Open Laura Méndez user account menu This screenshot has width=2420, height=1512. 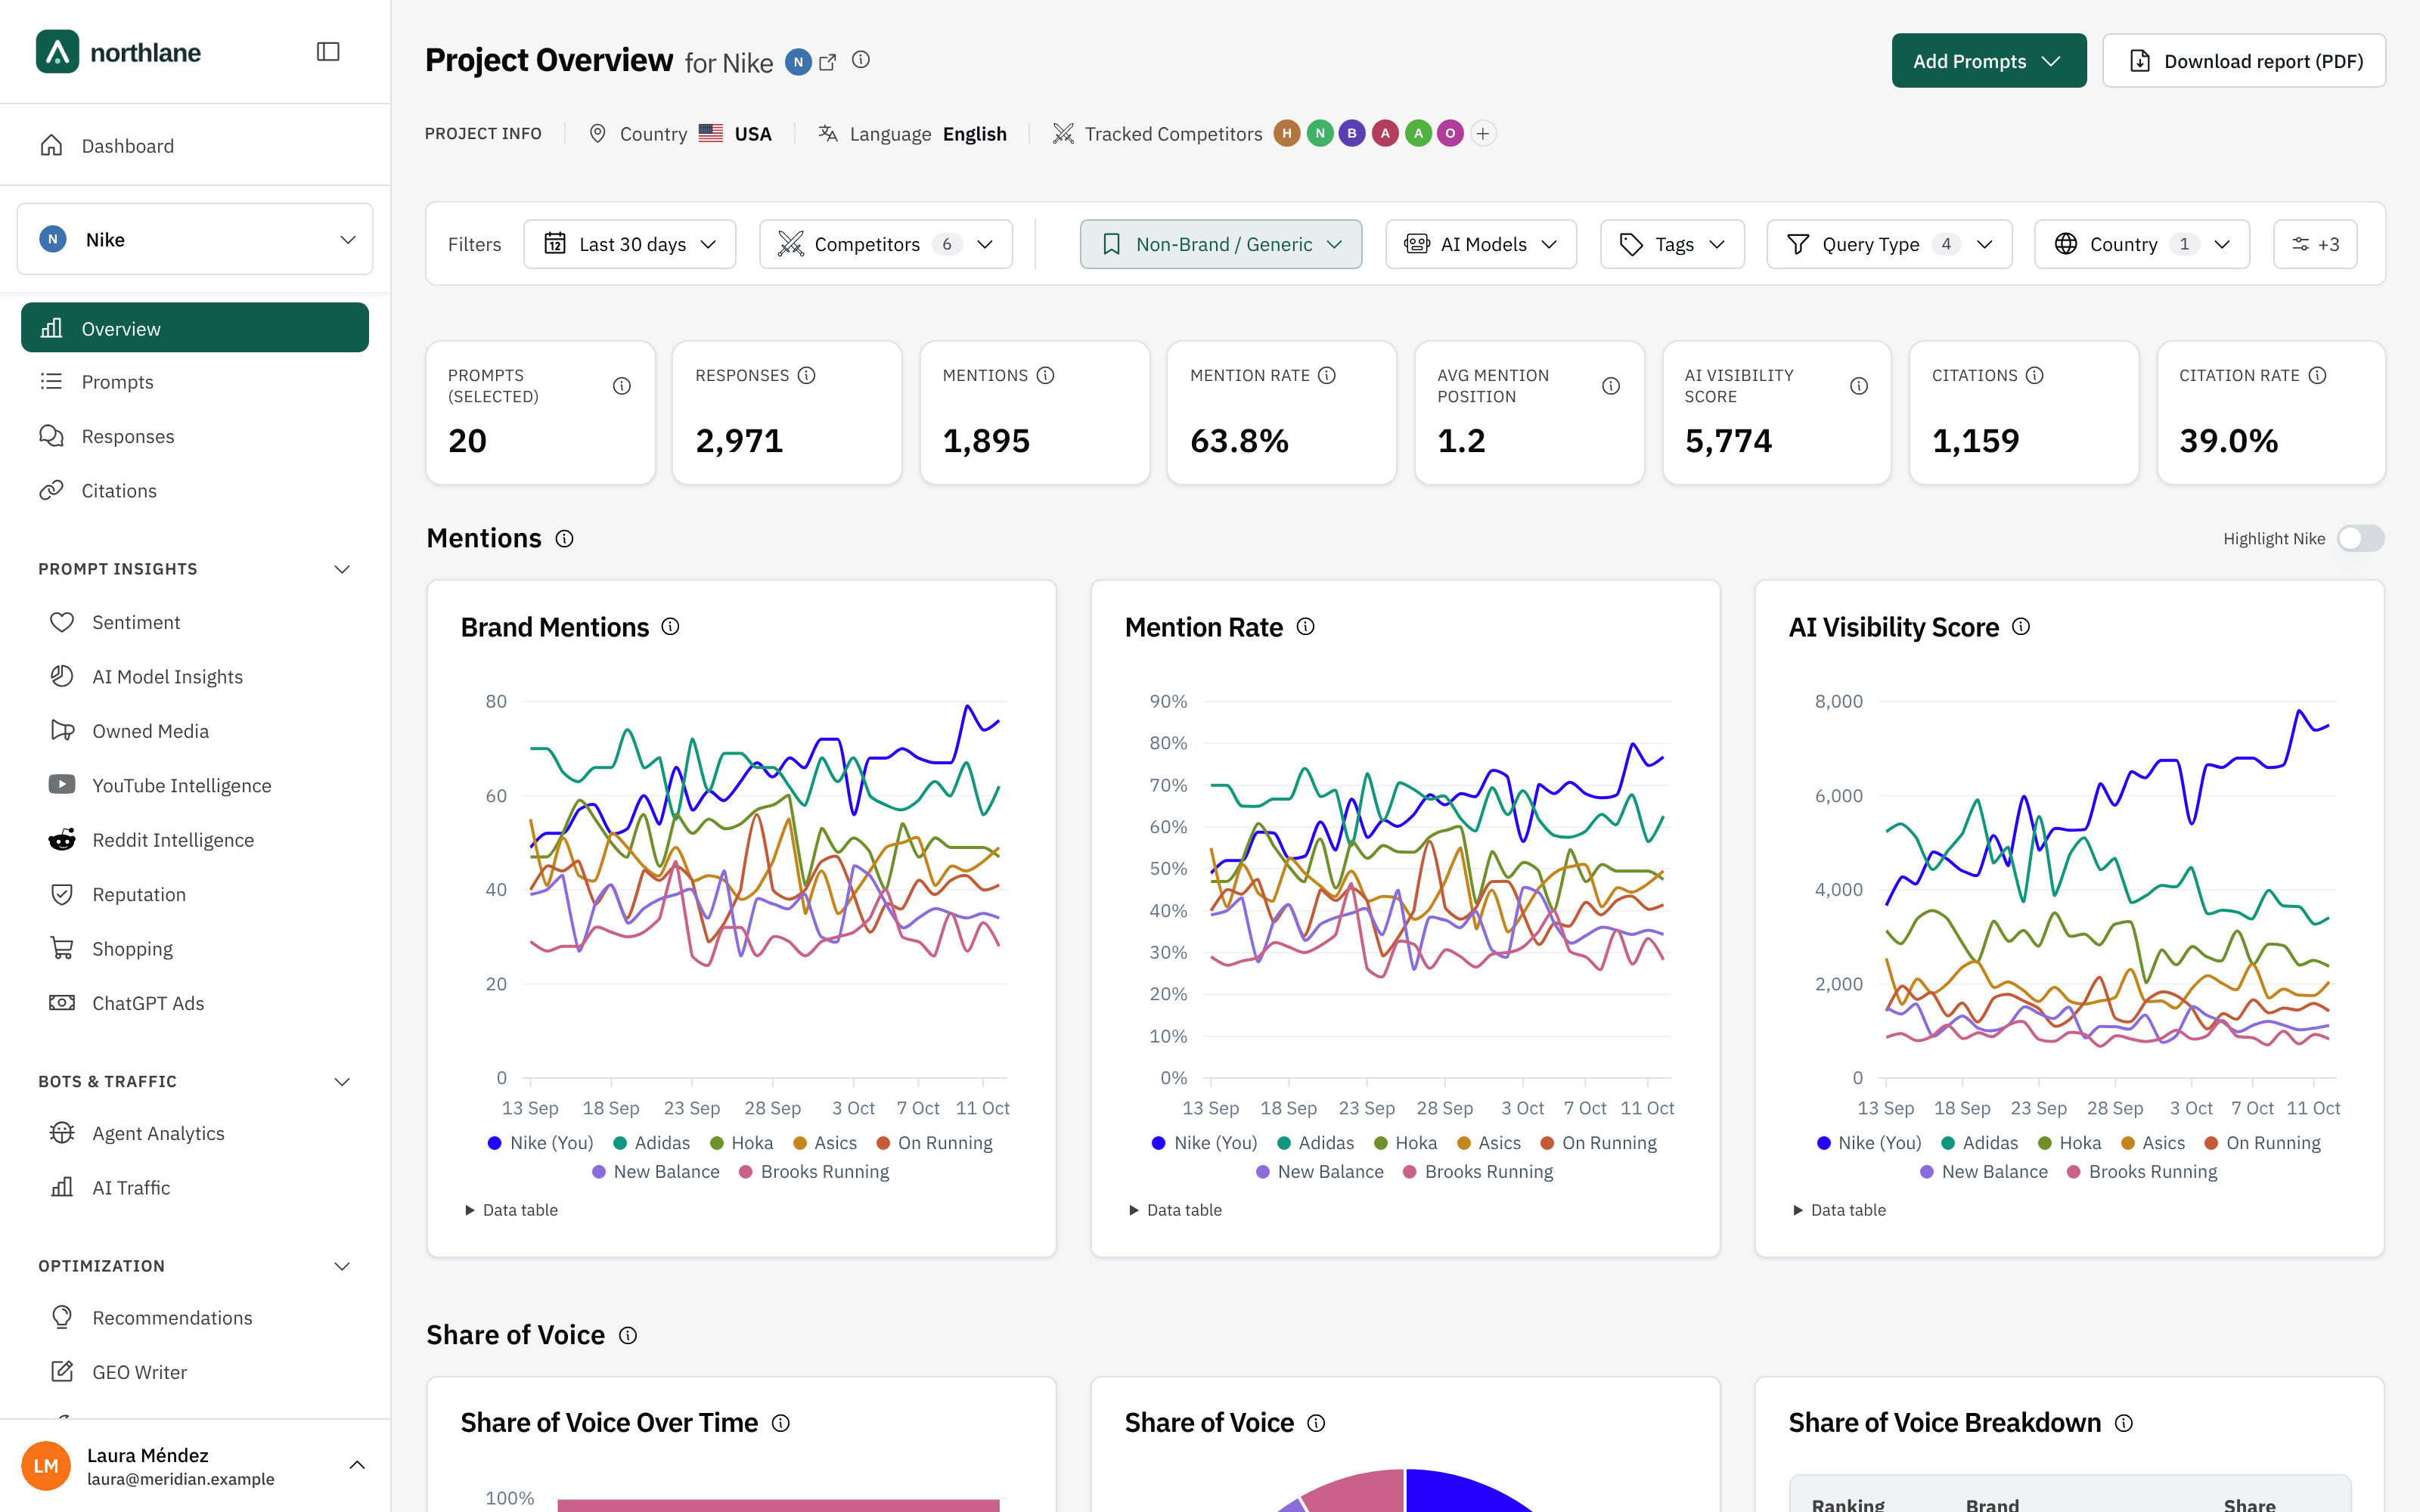pyautogui.click(x=195, y=1466)
